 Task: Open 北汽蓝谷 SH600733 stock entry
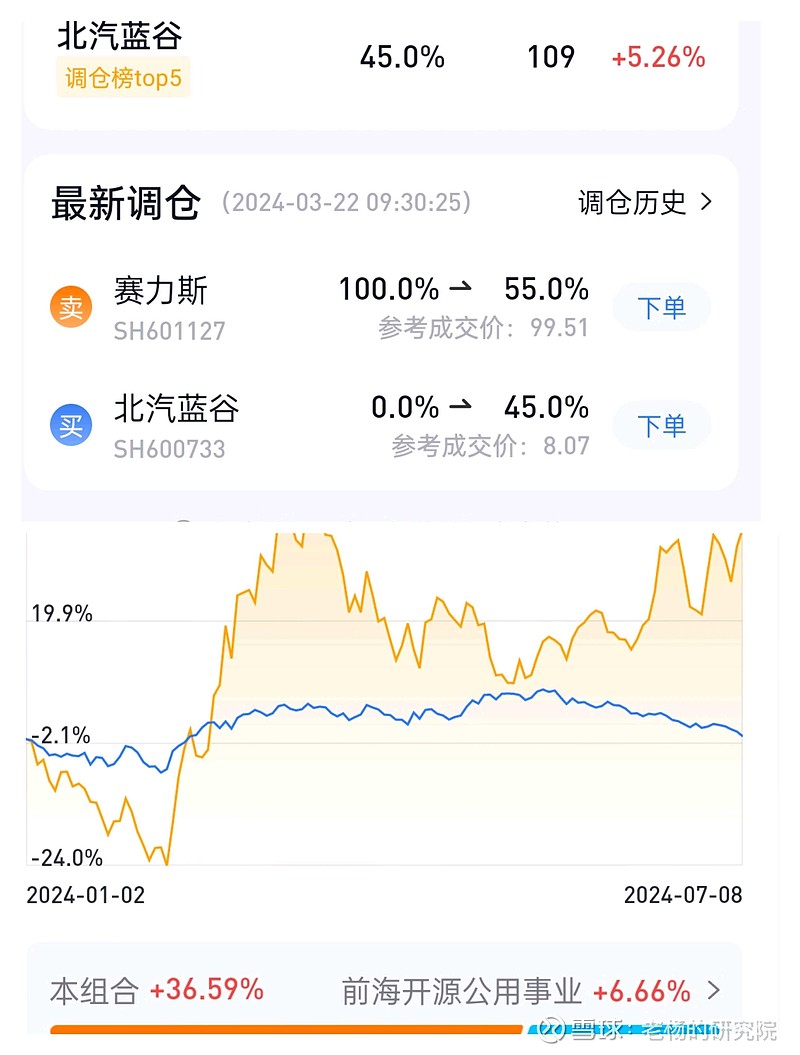[176, 427]
